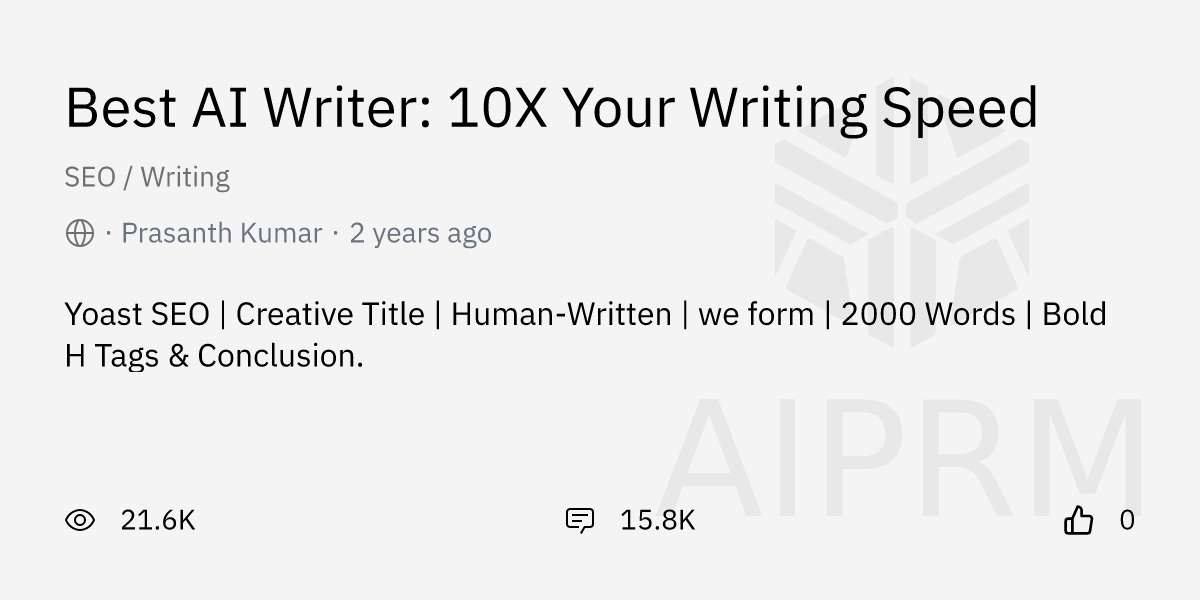Open author Prasanth Kumar's profile

[x=221, y=233]
